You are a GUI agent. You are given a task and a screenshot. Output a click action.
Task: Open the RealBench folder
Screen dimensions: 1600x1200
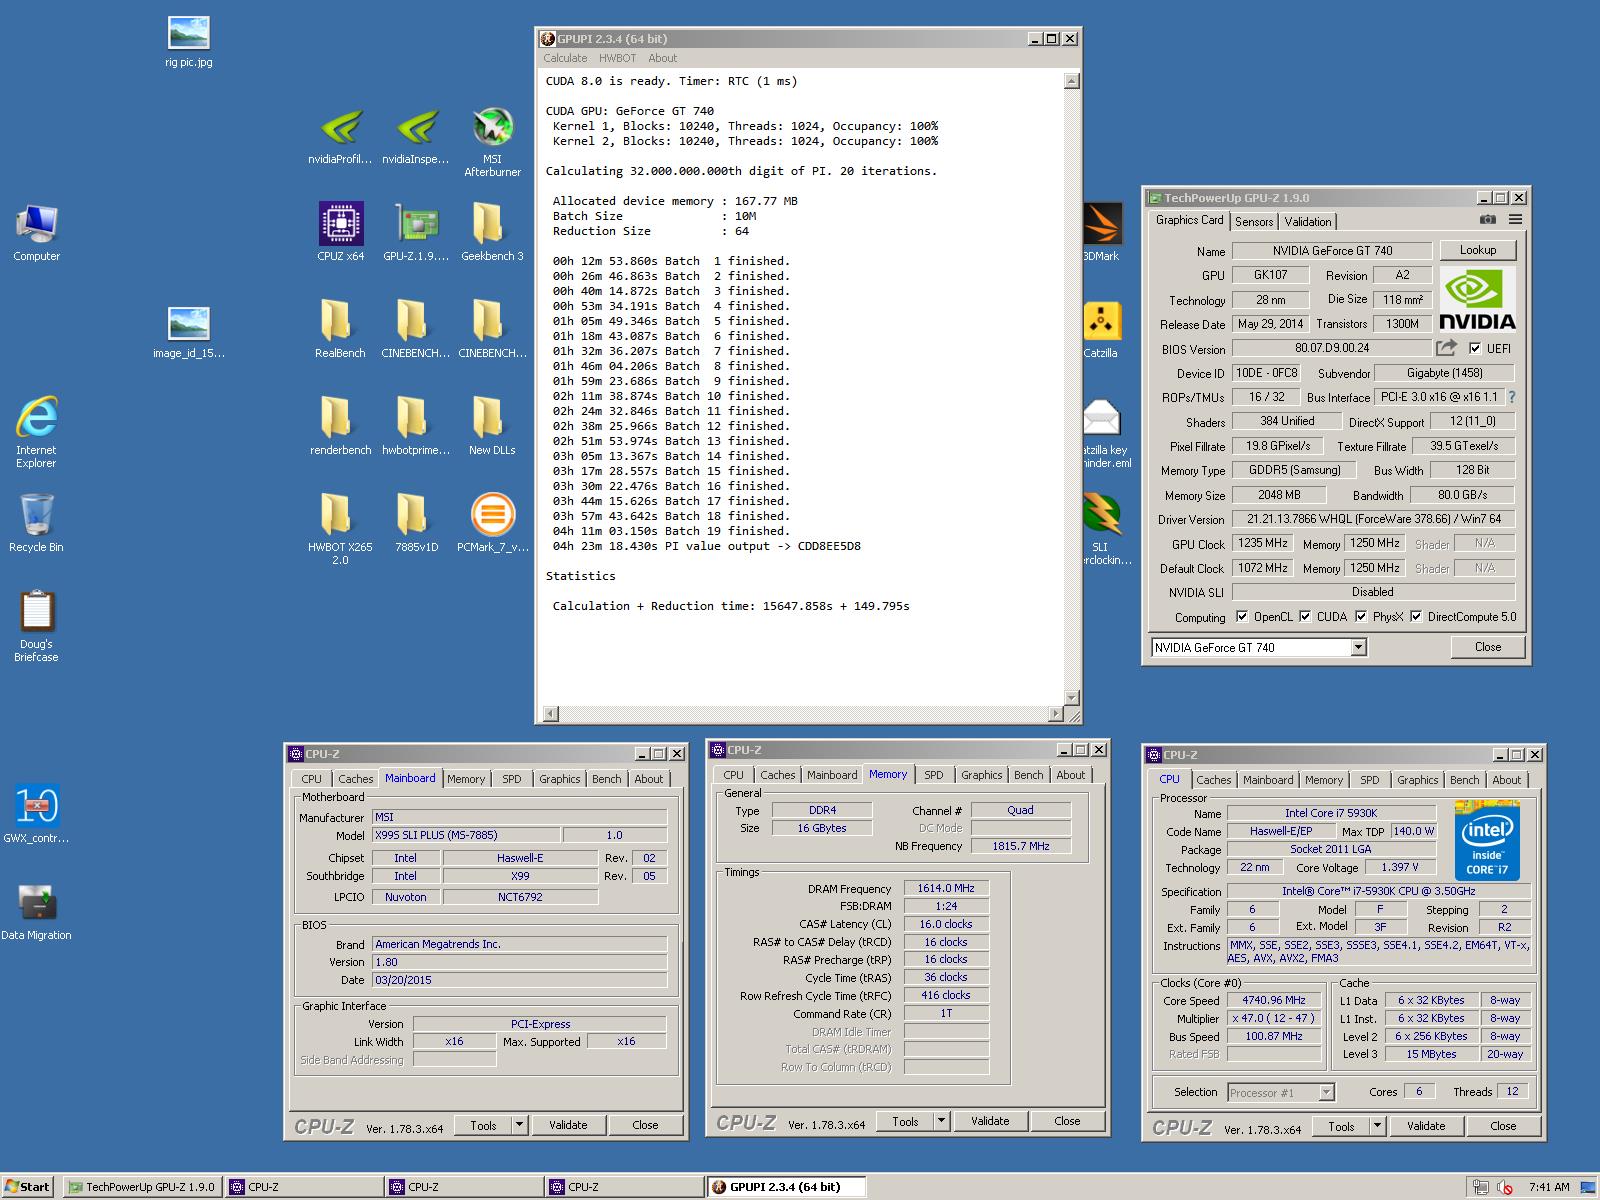click(340, 329)
